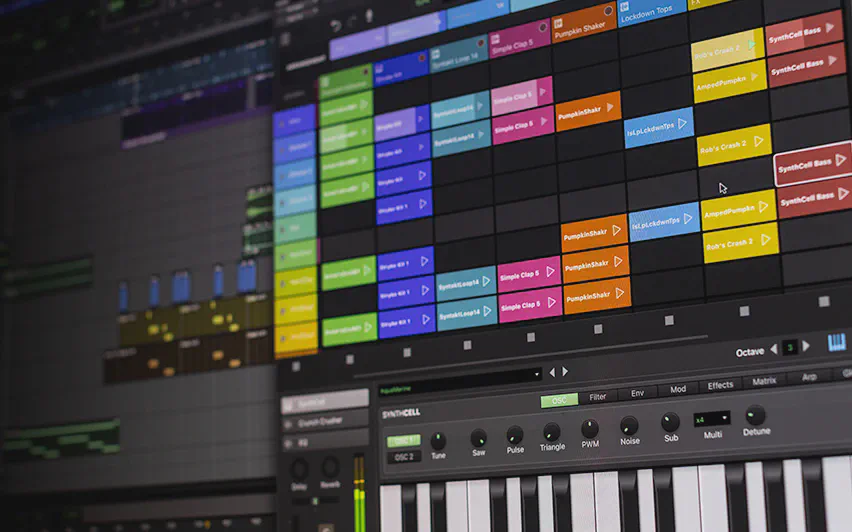Screen dimensions: 852x532
Task: Increase octave with the right arrow
Action: pos(807,346)
